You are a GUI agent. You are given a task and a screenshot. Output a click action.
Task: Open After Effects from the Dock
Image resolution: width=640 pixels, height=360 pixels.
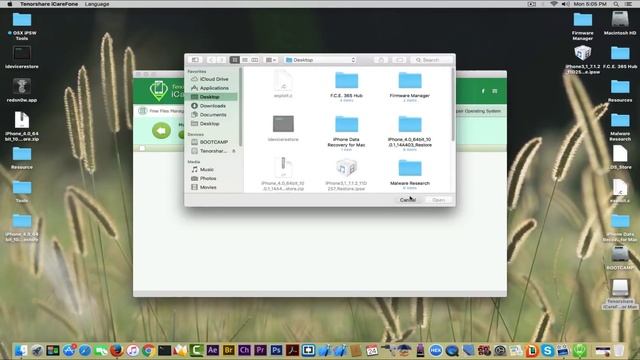tap(213, 350)
